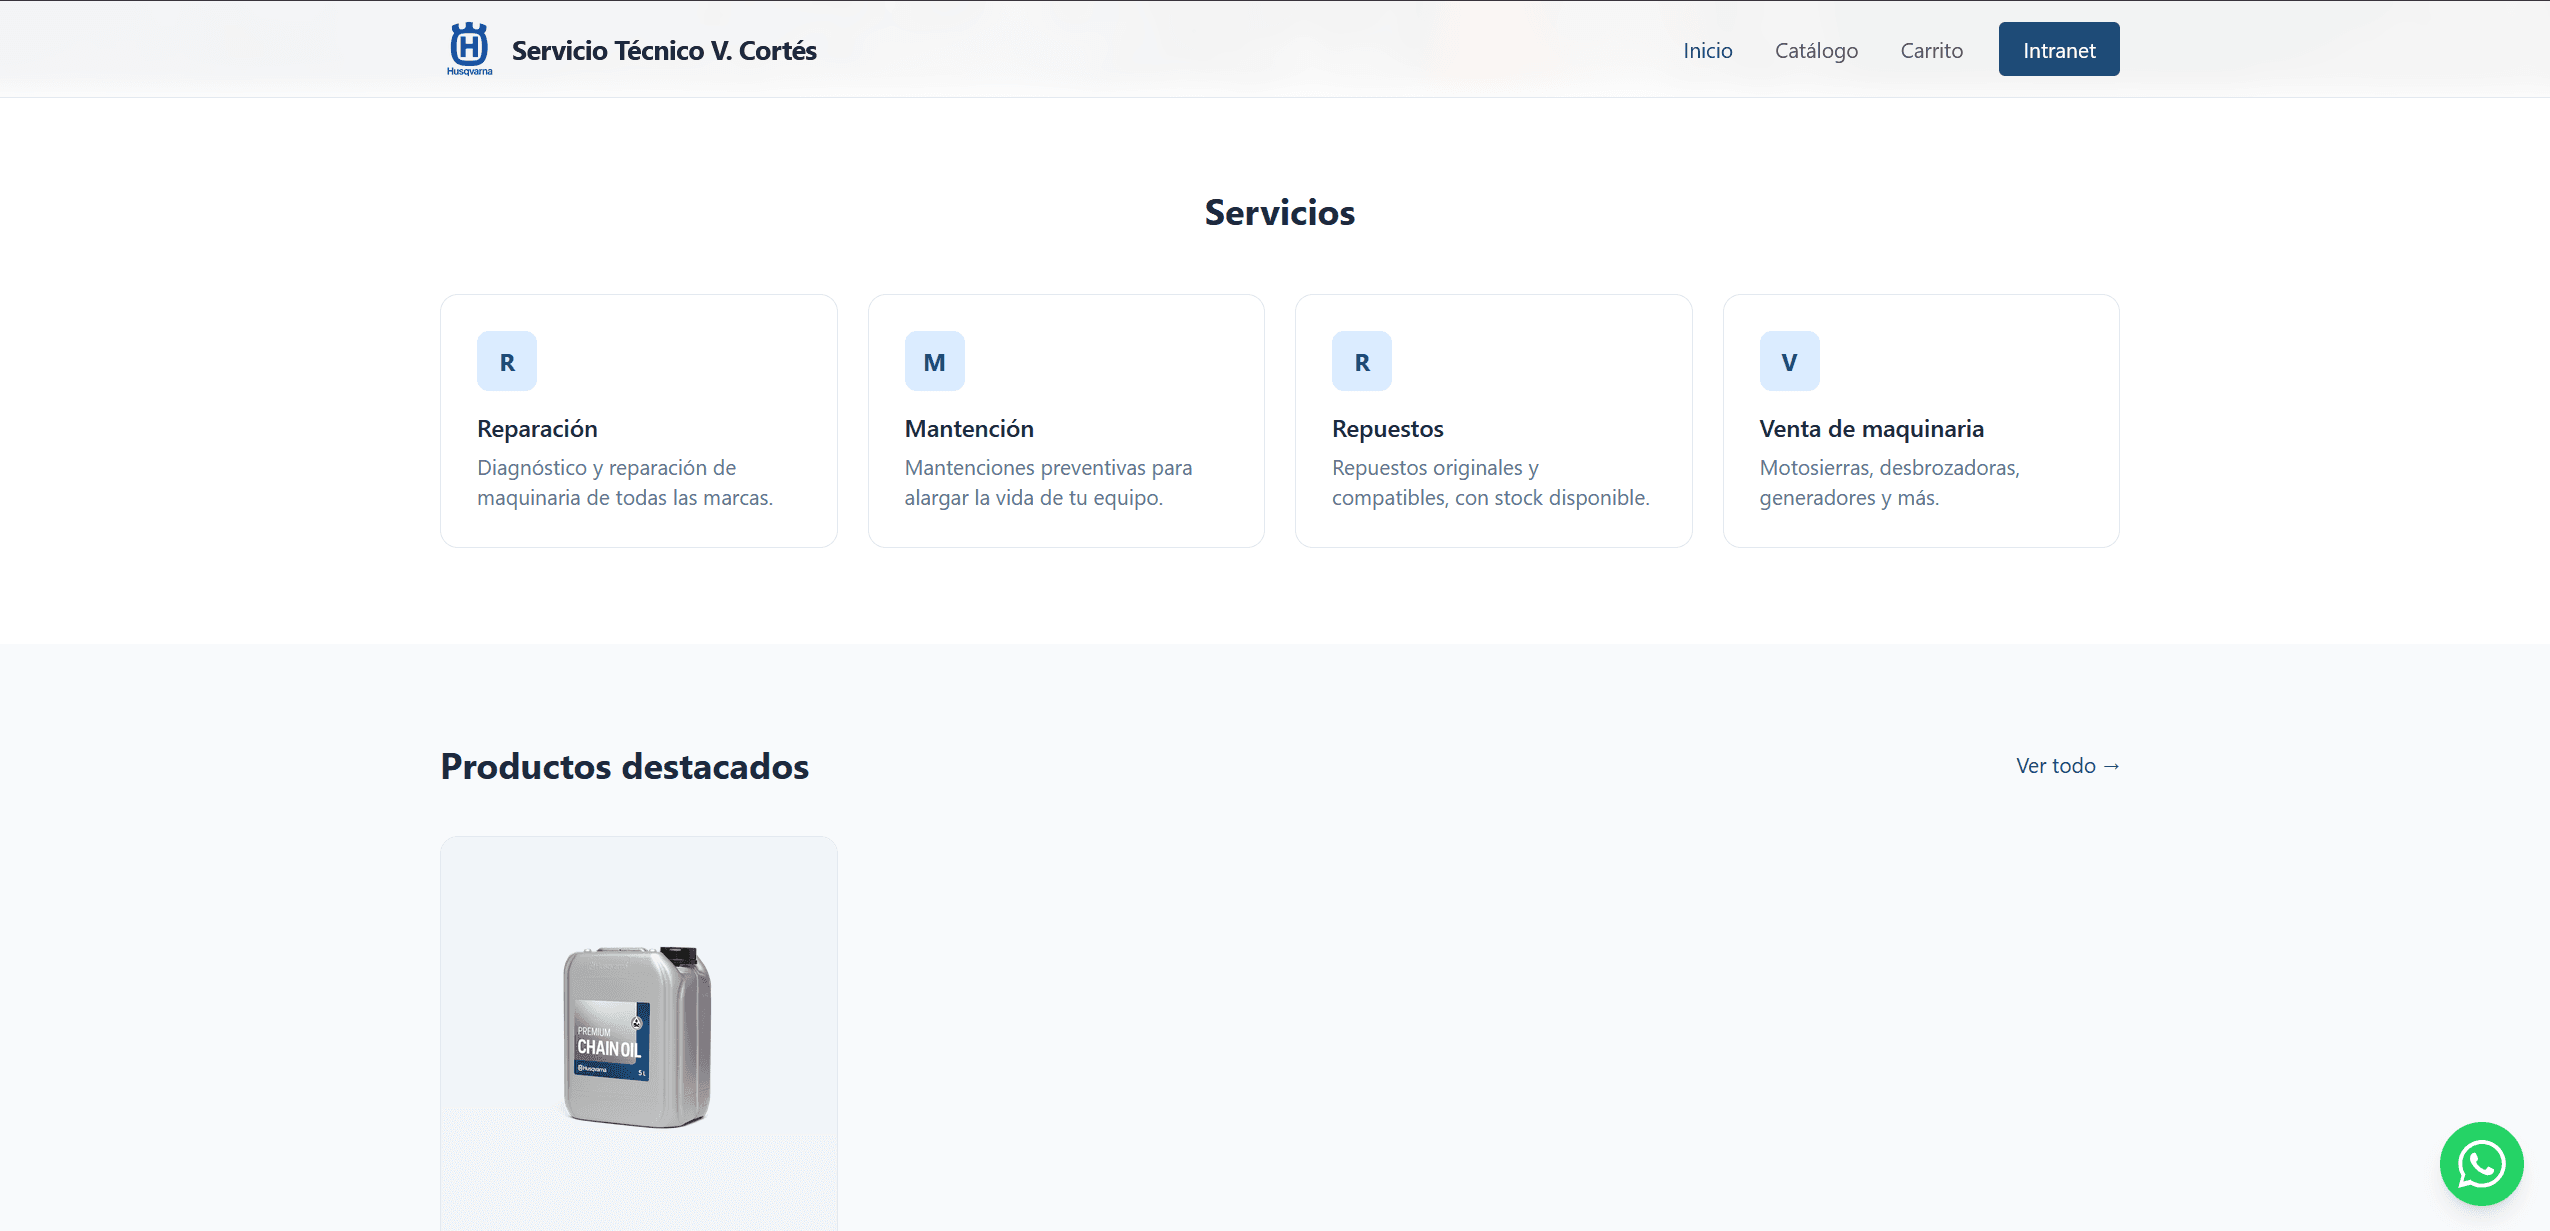Select the Venta de maquinaria heading
This screenshot has height=1231, width=2550.
click(x=1871, y=429)
